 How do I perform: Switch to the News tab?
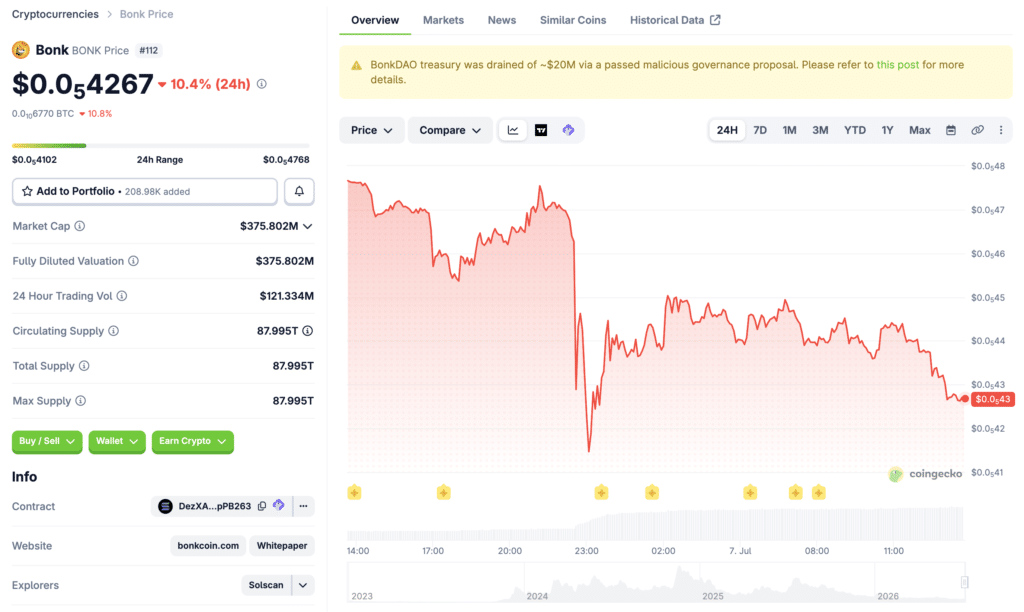pos(502,20)
